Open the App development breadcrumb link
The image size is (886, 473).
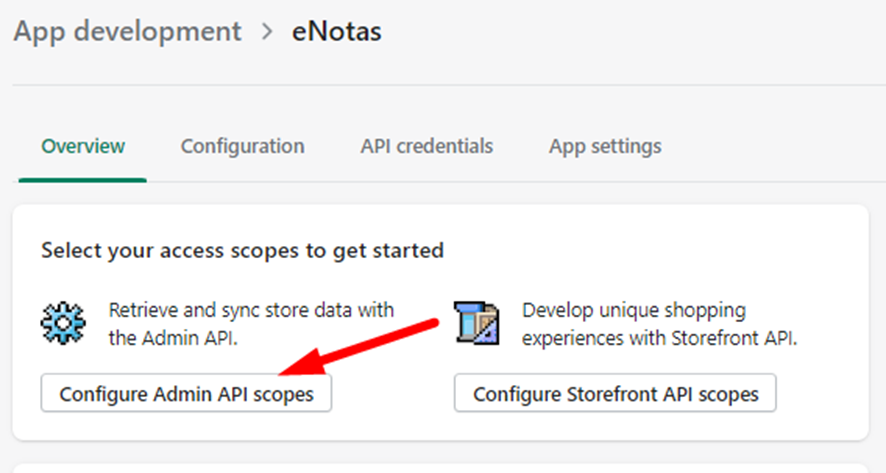click(128, 32)
